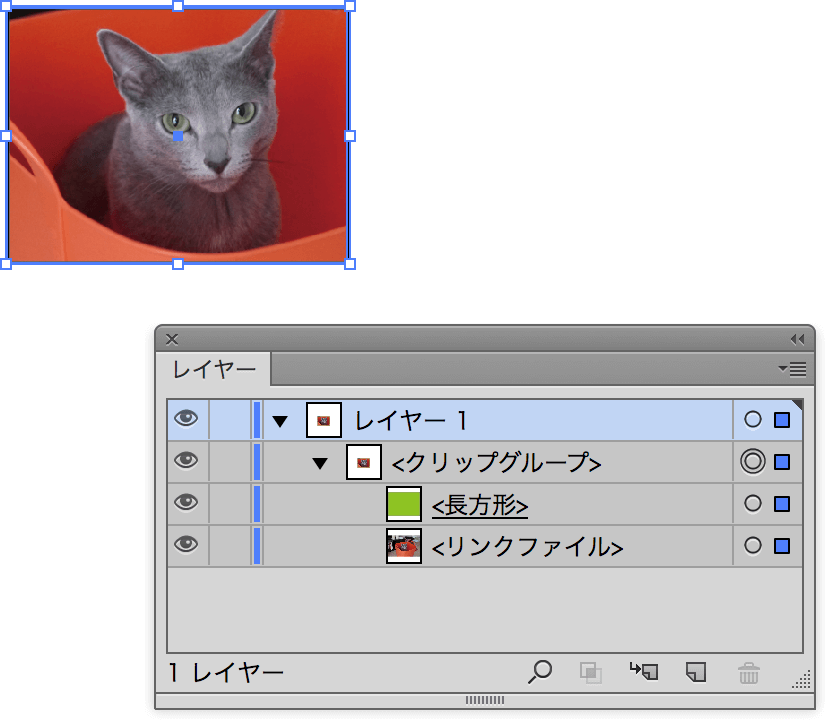This screenshot has width=826, height=720.
Task: Click the '1 レイヤー' status text
Action: tap(226, 673)
